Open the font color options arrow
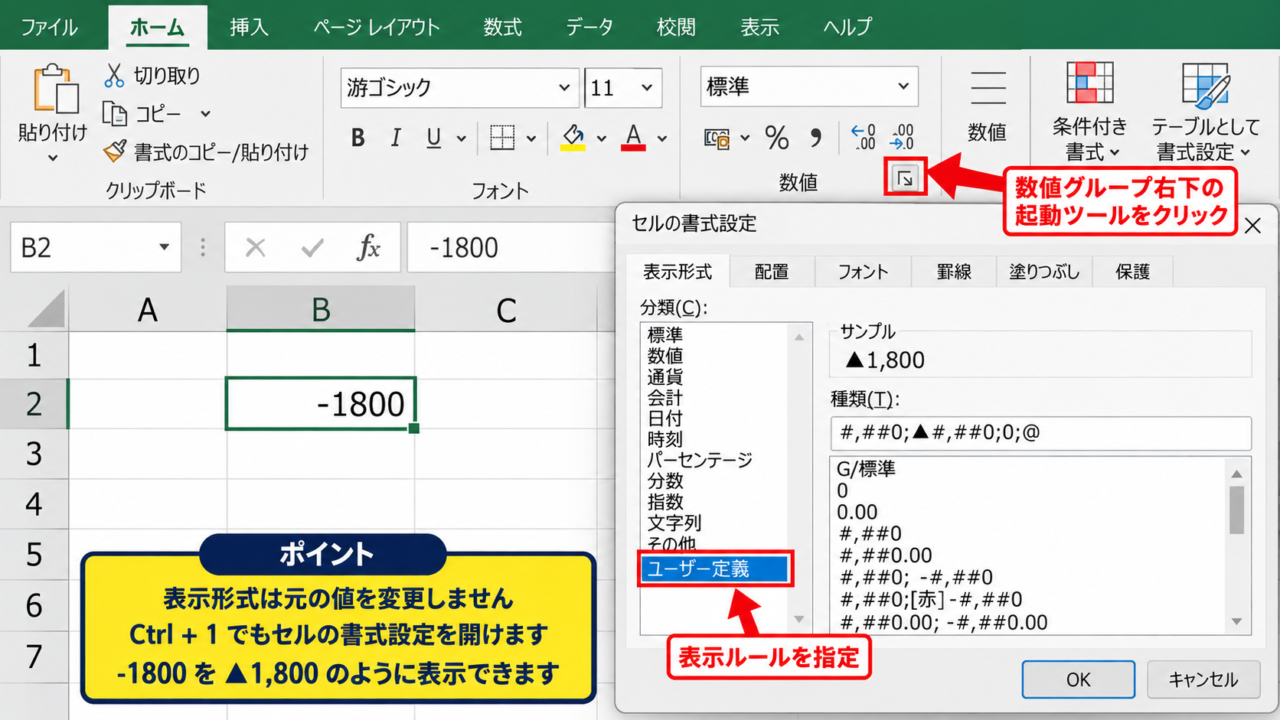Viewport: 1280px width, 720px height. click(x=661, y=139)
